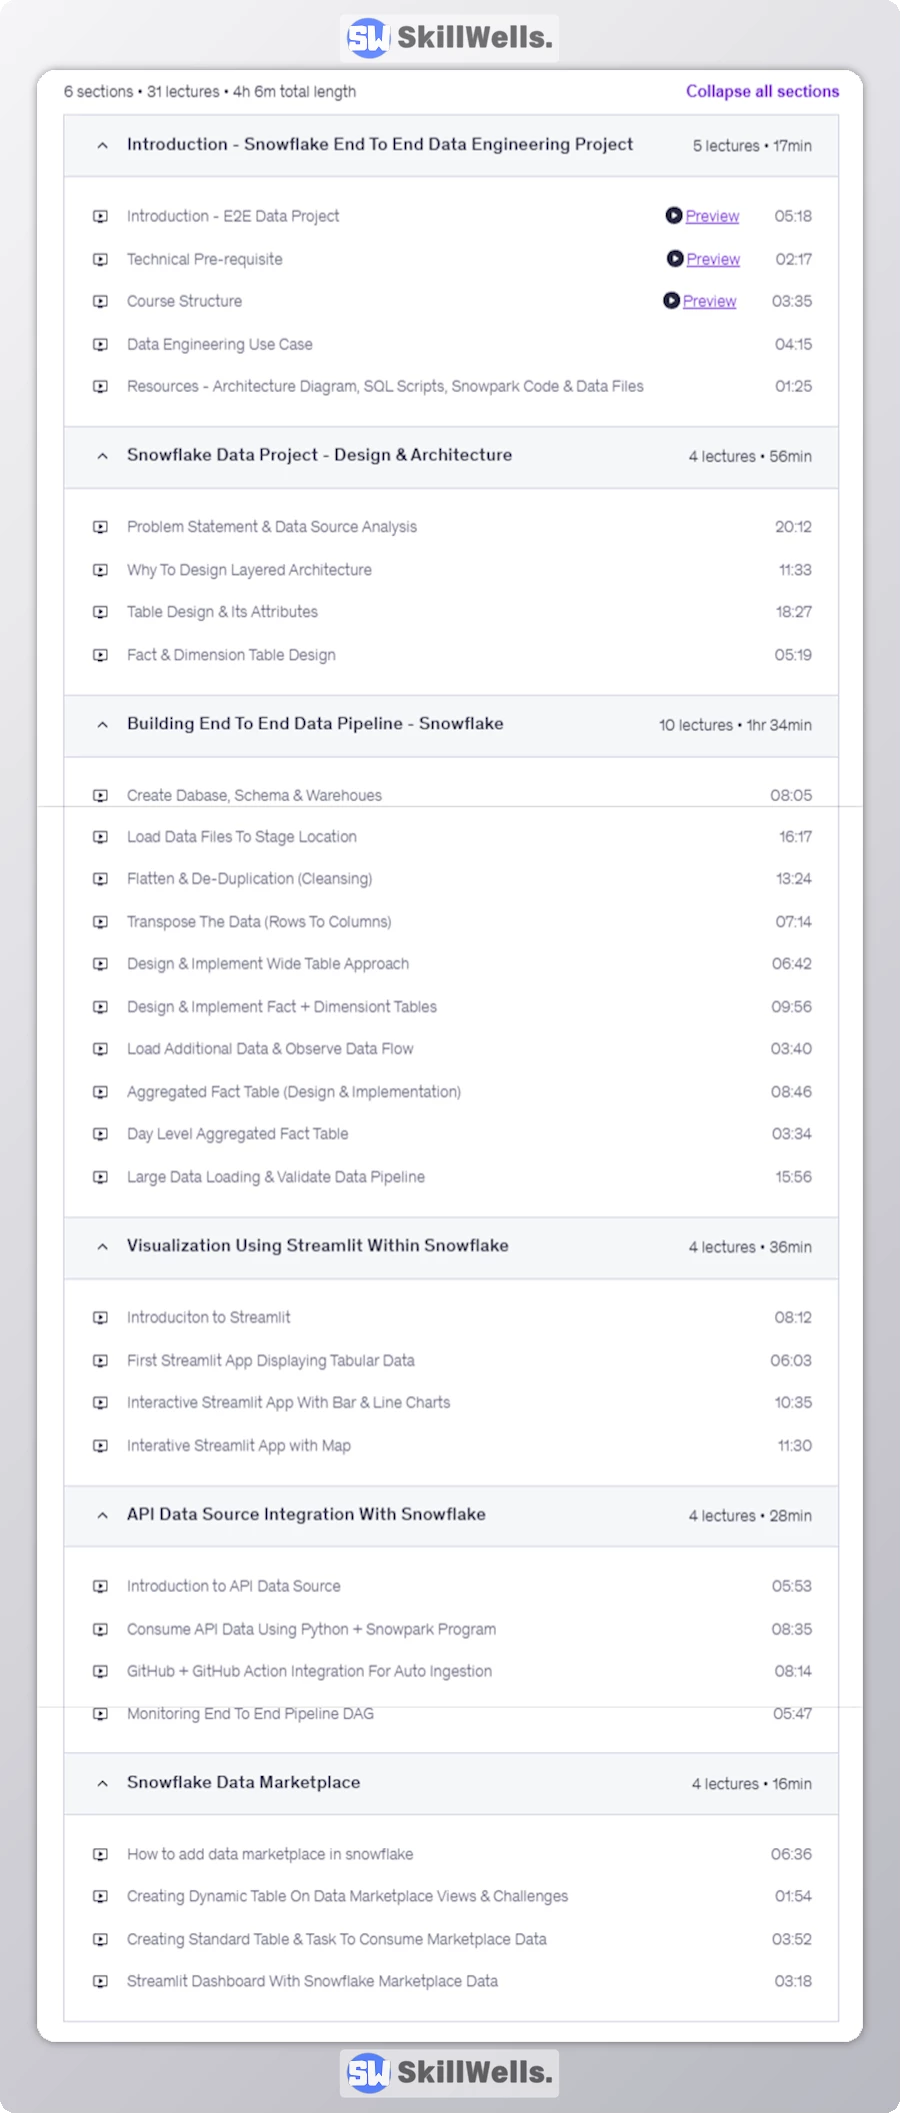900x2113 pixels.
Task: Click the 4 lectures • 16min Marketplace summary
Action: [x=752, y=1784]
